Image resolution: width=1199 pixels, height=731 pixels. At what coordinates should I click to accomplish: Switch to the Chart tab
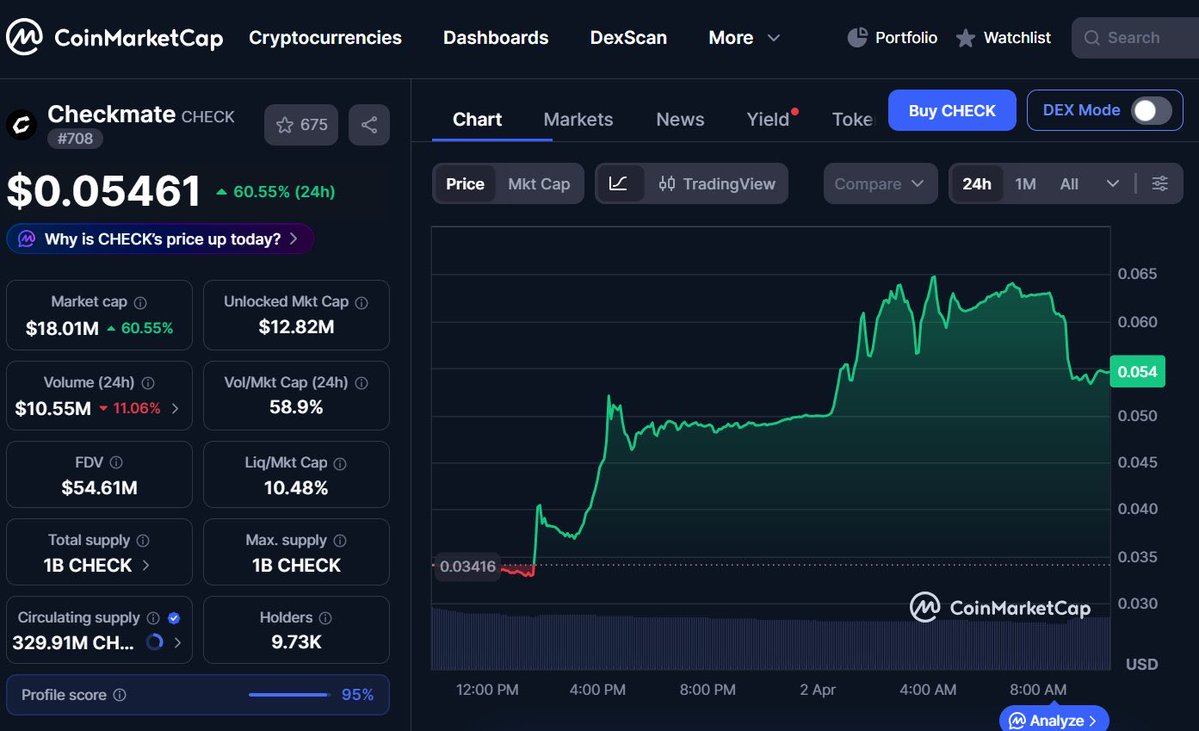[x=477, y=119]
